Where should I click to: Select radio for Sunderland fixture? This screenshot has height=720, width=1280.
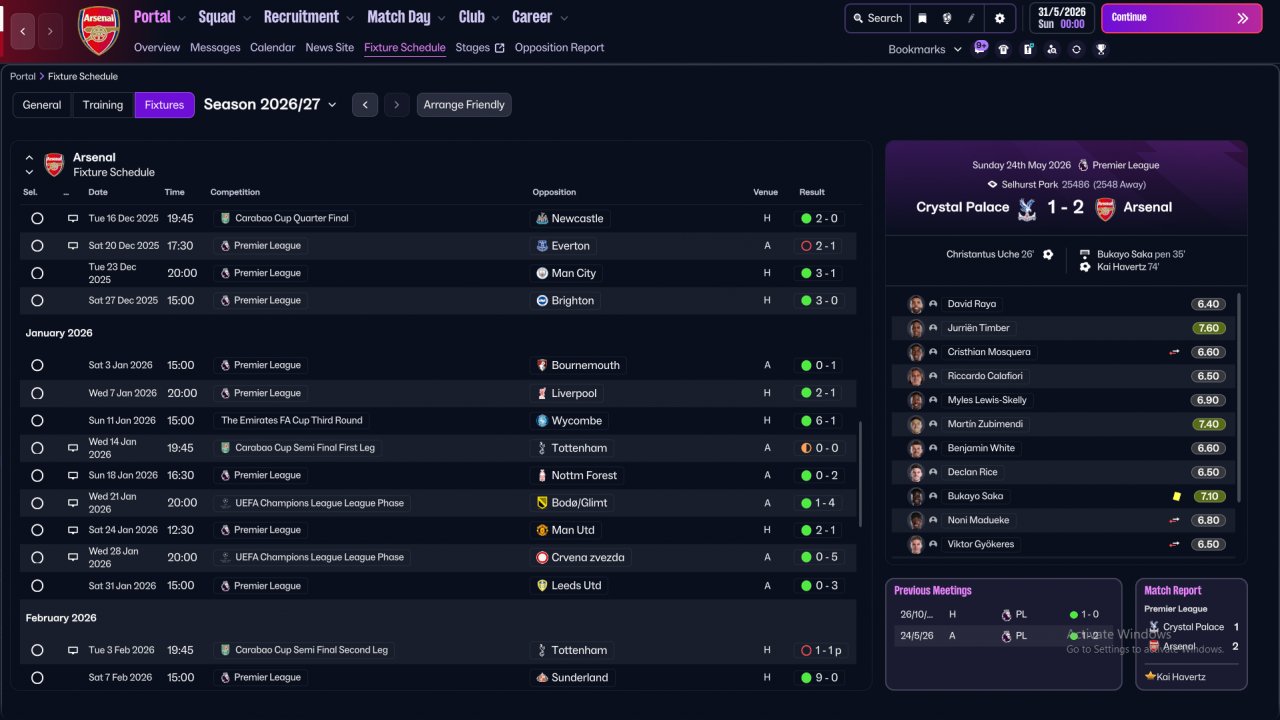(37, 678)
